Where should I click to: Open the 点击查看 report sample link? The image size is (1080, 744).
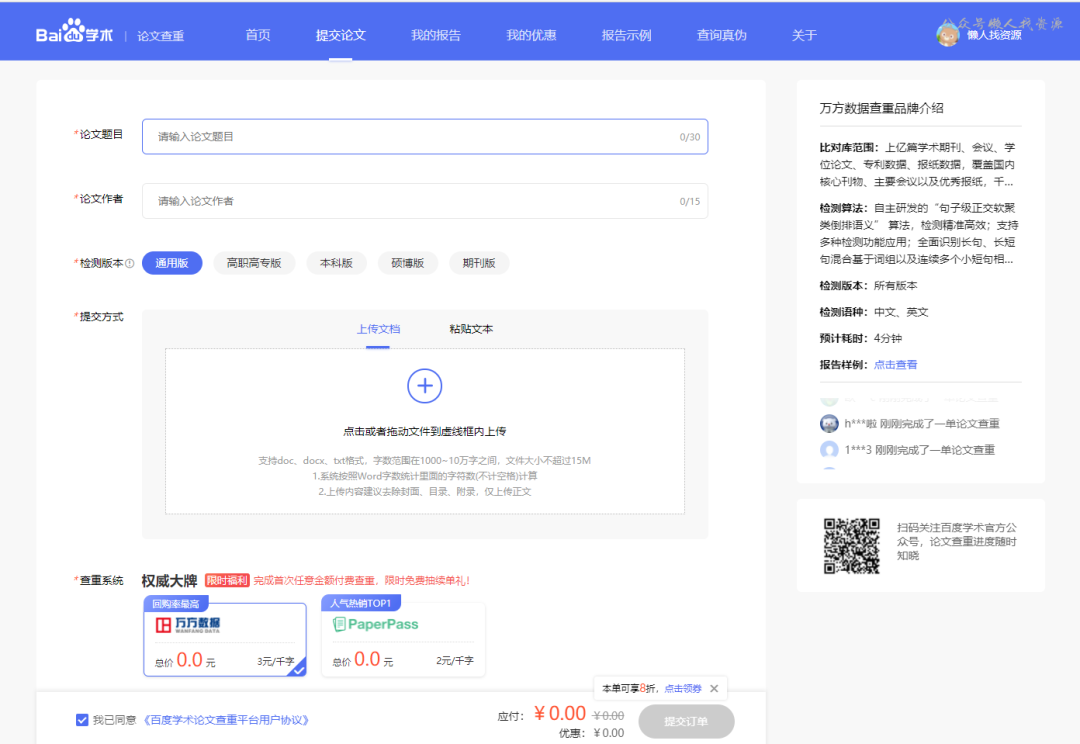click(x=895, y=364)
